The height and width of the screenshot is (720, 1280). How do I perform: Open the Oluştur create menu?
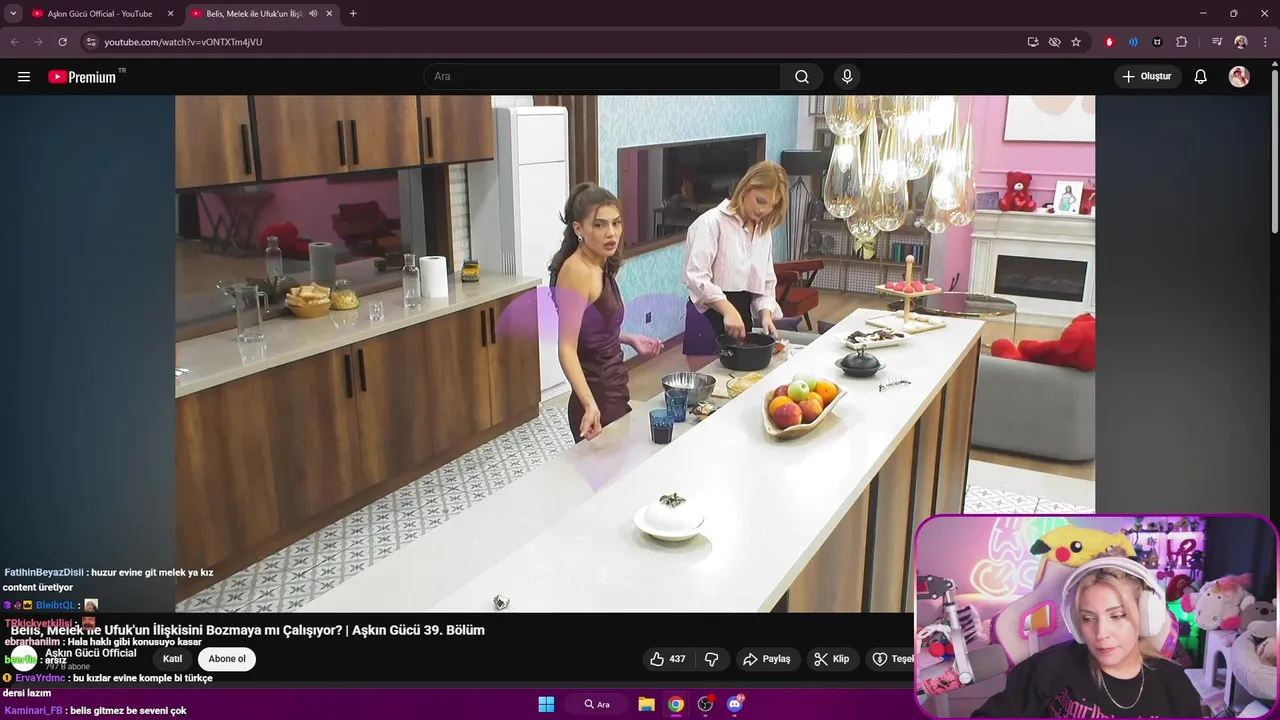tap(1147, 77)
